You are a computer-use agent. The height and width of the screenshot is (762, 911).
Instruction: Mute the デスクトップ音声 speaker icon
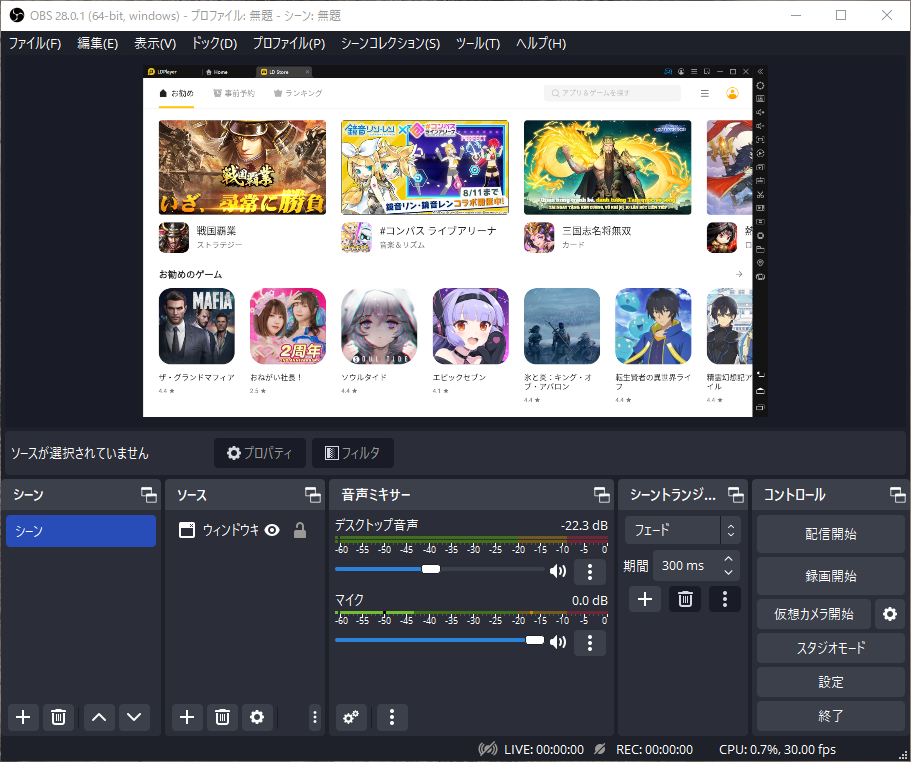(557, 571)
